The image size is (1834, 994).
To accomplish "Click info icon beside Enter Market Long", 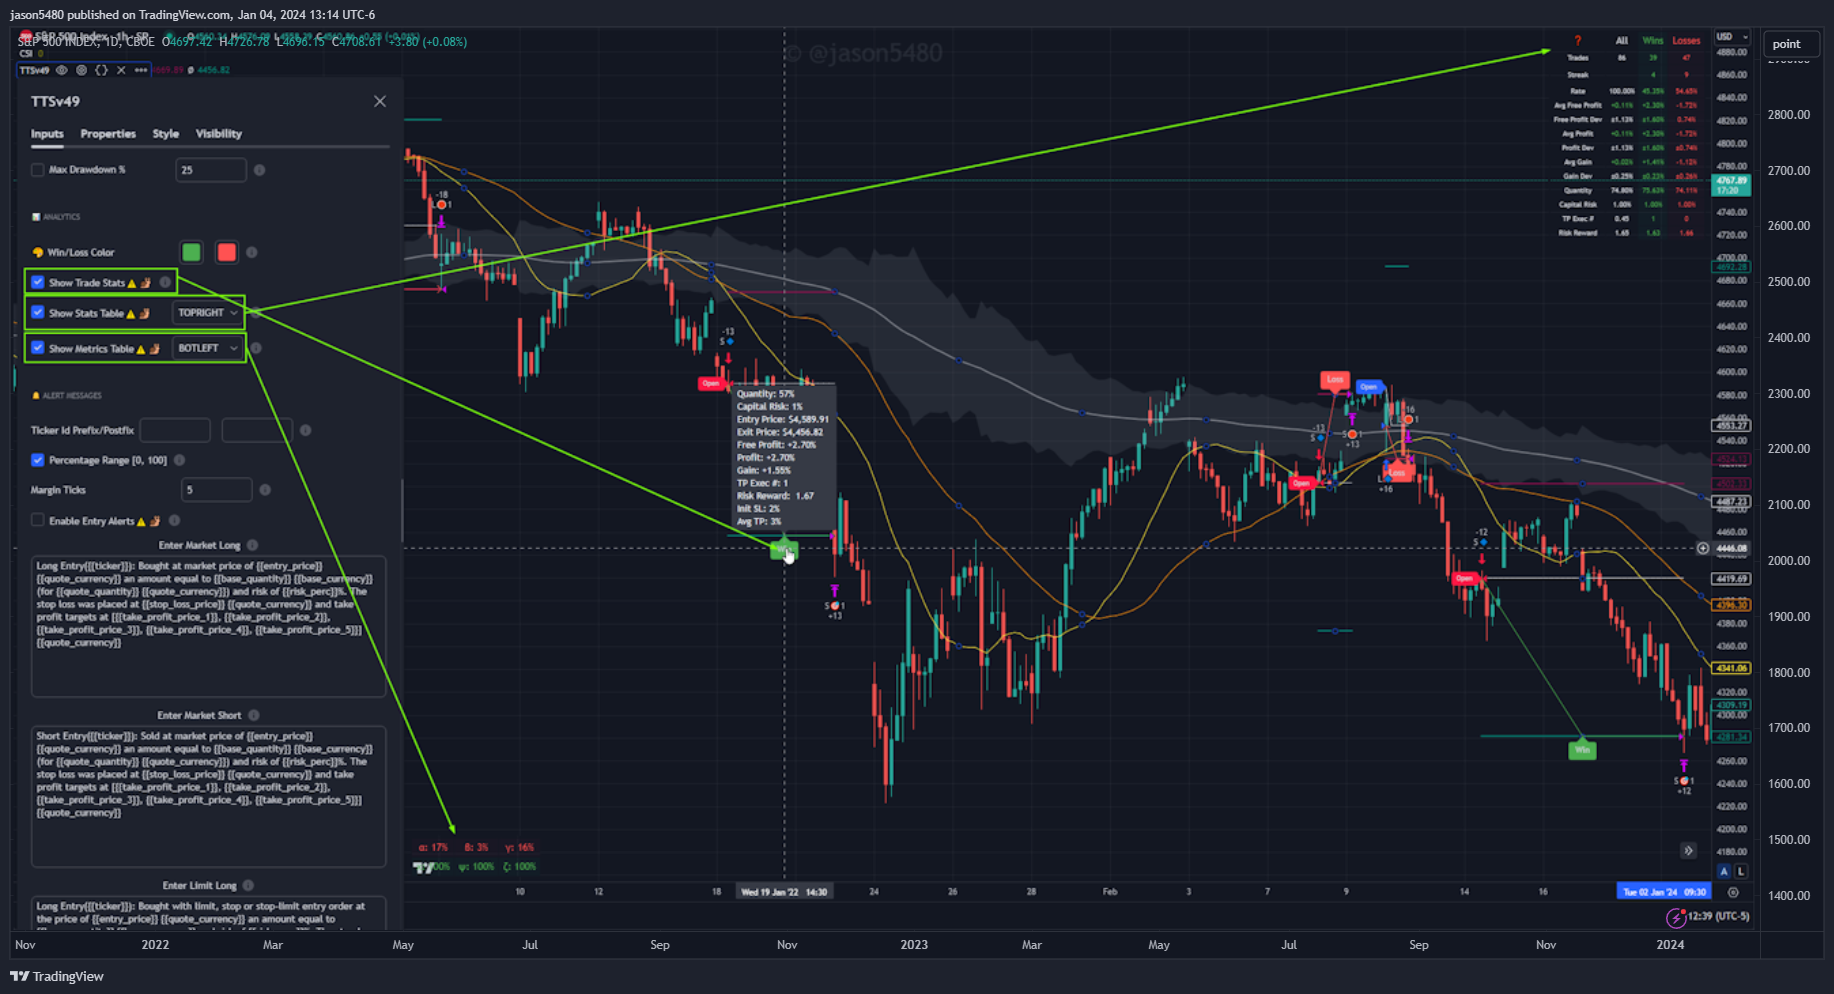I will (253, 545).
